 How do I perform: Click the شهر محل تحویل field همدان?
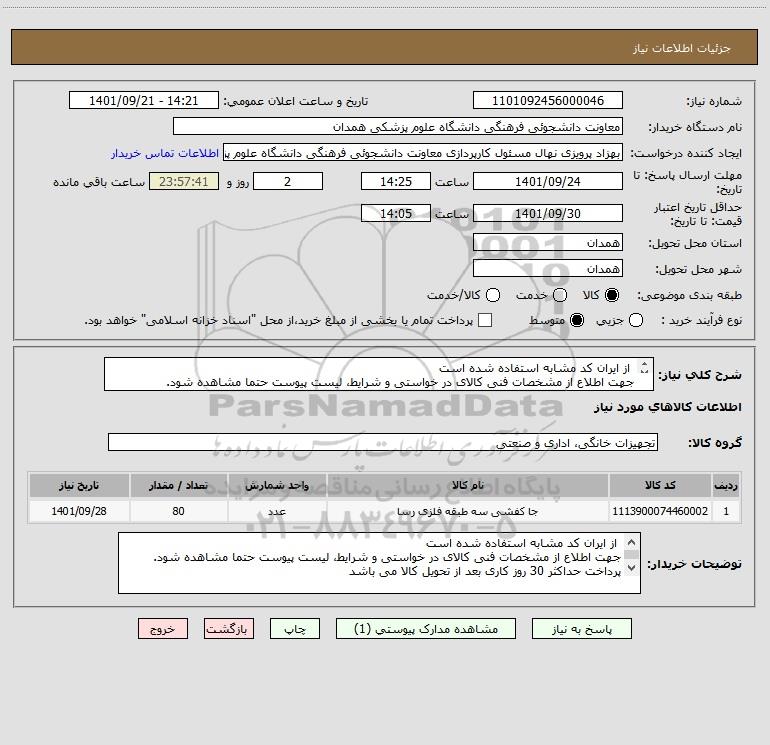tap(548, 268)
